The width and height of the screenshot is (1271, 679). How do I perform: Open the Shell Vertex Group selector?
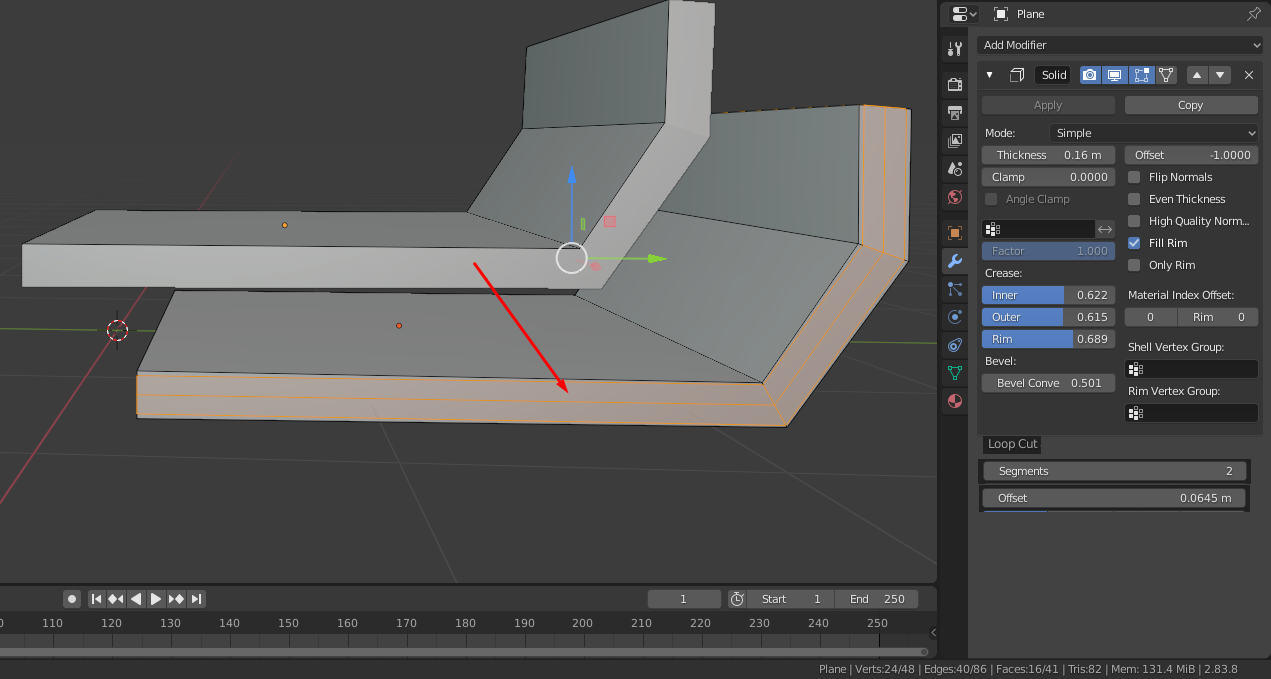(x=1191, y=369)
